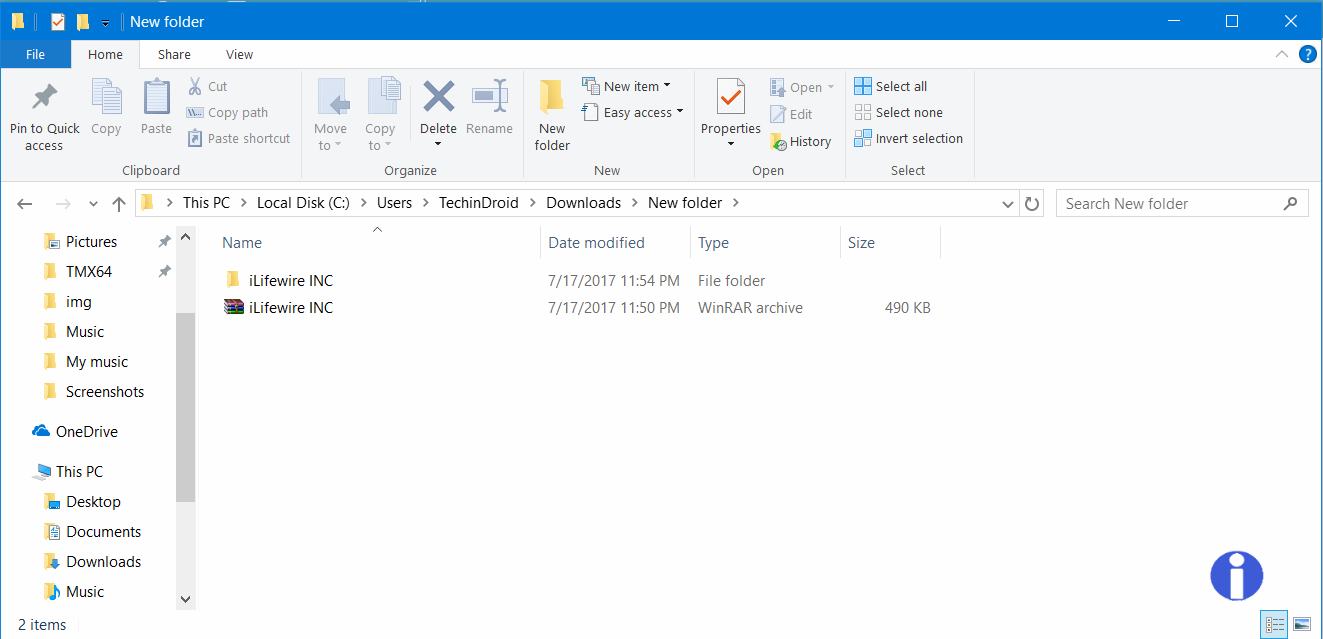The width and height of the screenshot is (1323, 639).
Task: Click Downloads in the address path
Action: 584,202
